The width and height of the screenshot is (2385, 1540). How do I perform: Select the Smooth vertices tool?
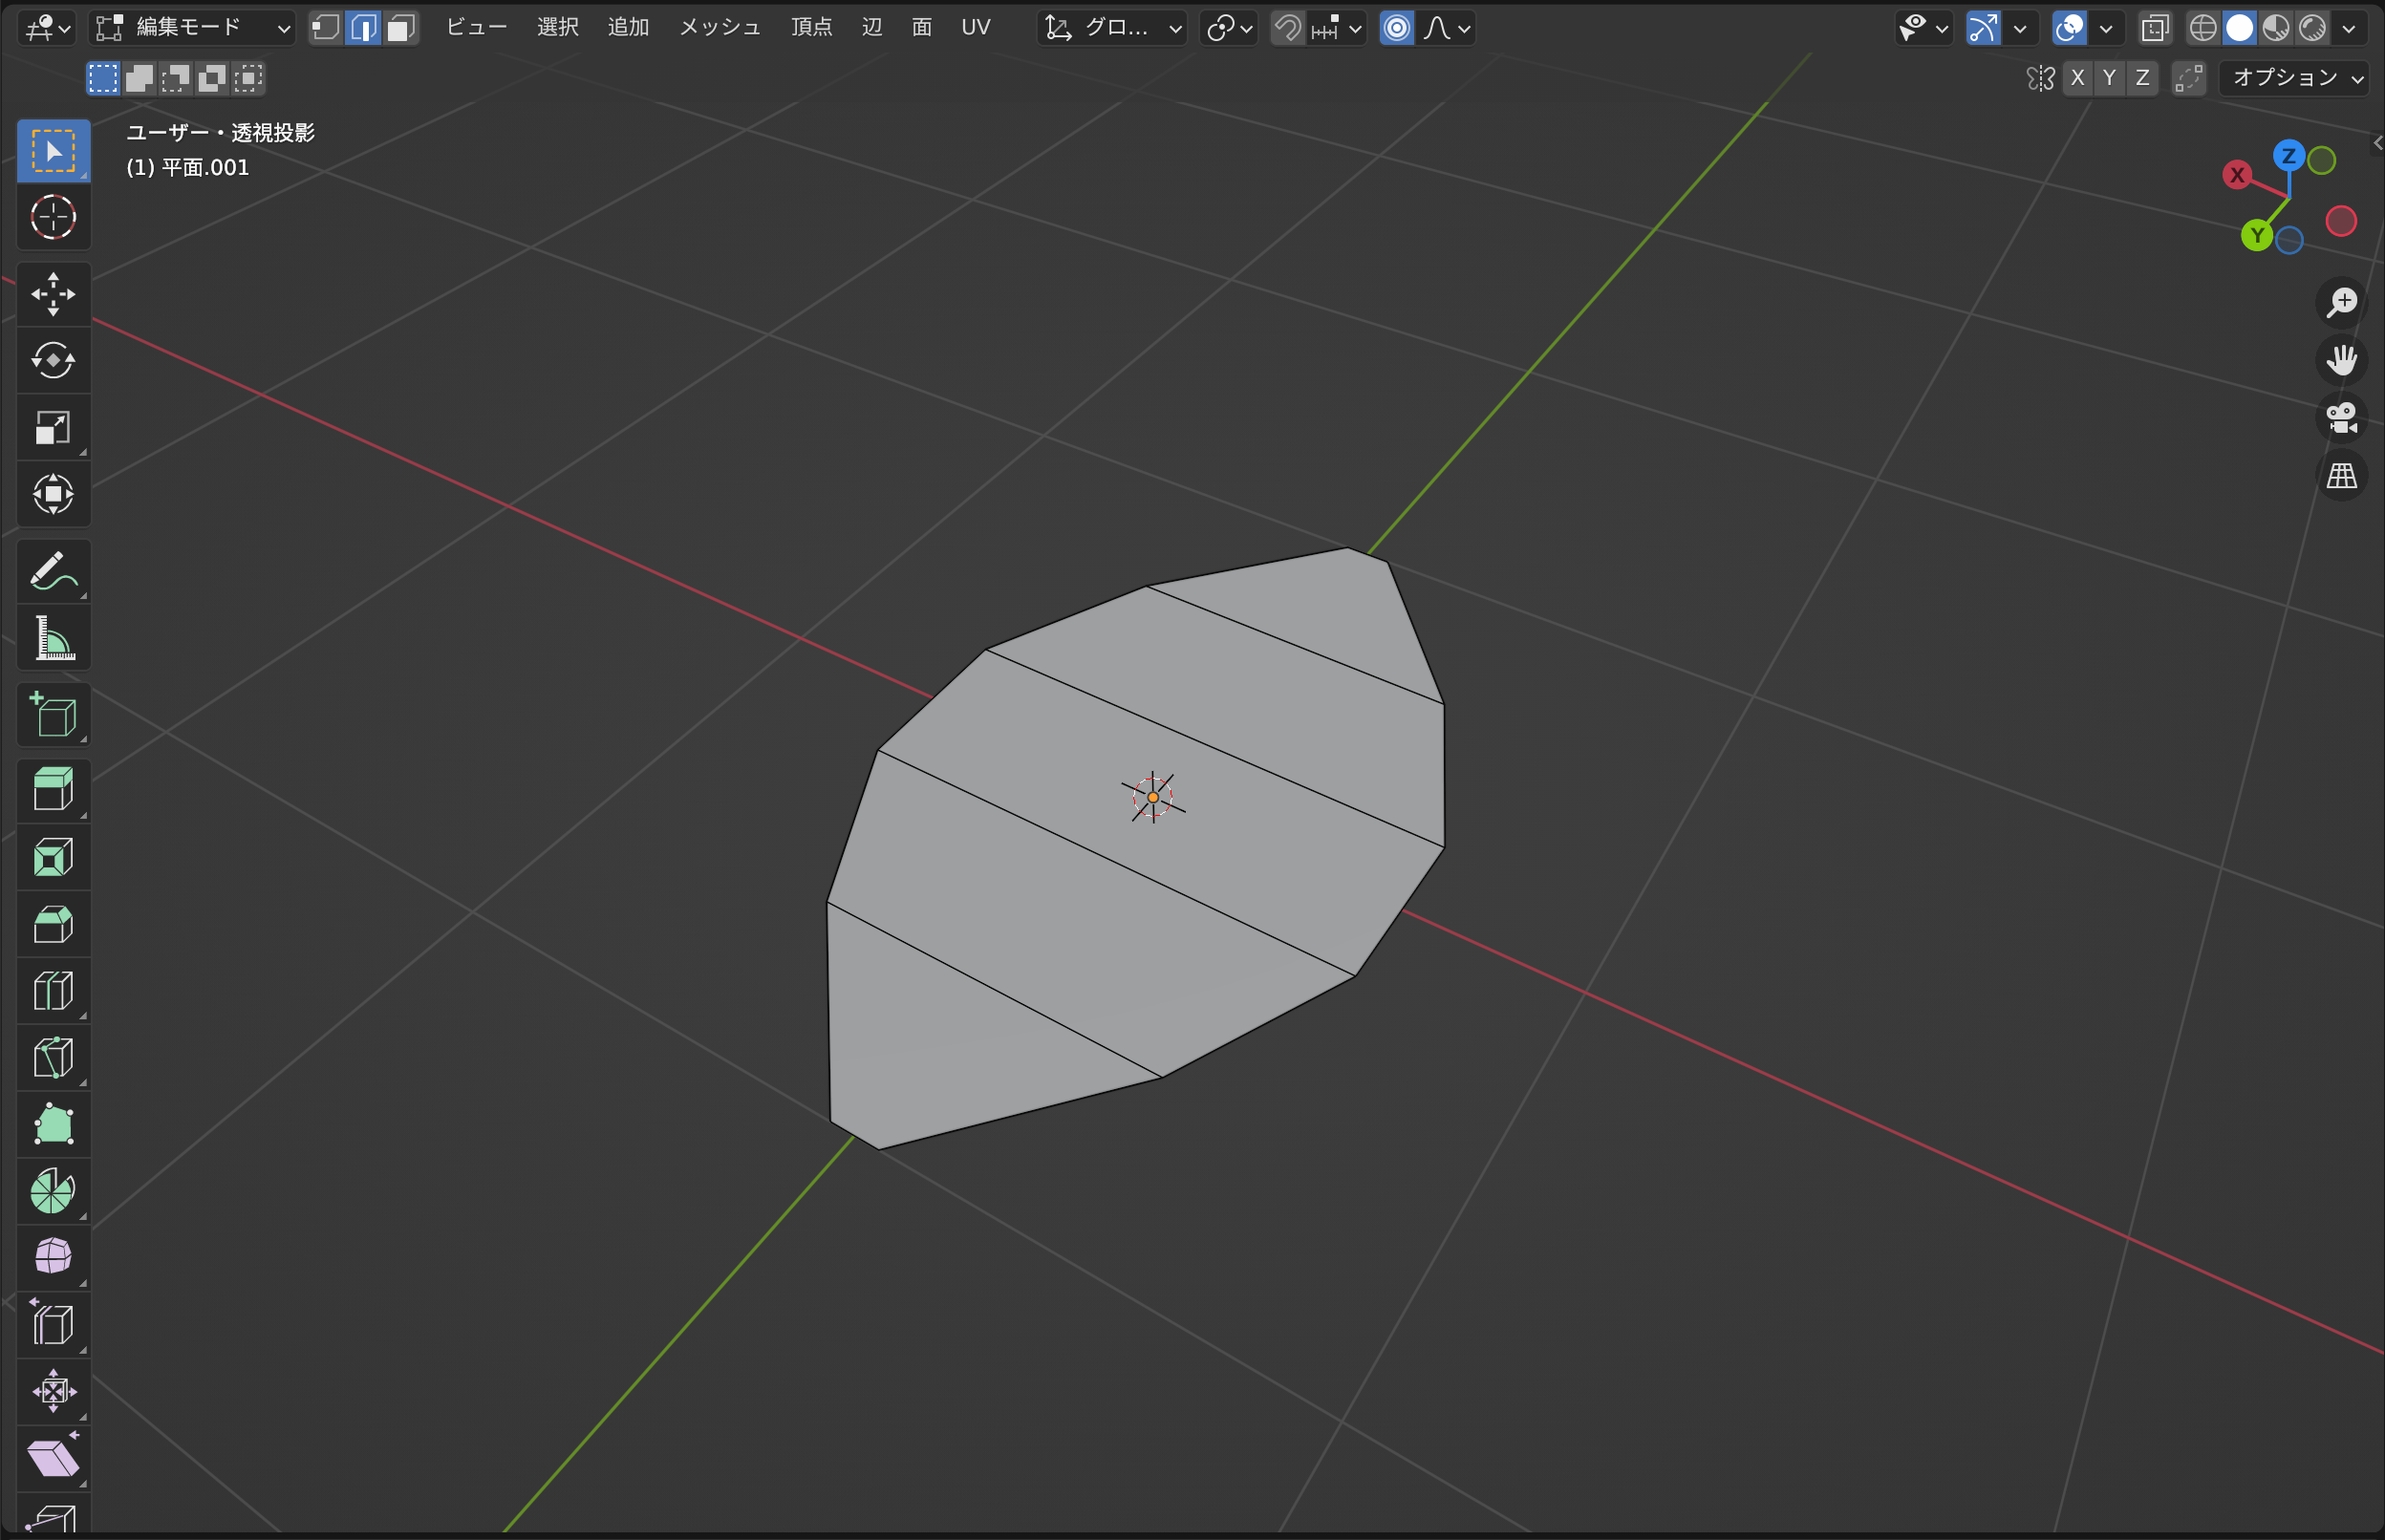[53, 1257]
